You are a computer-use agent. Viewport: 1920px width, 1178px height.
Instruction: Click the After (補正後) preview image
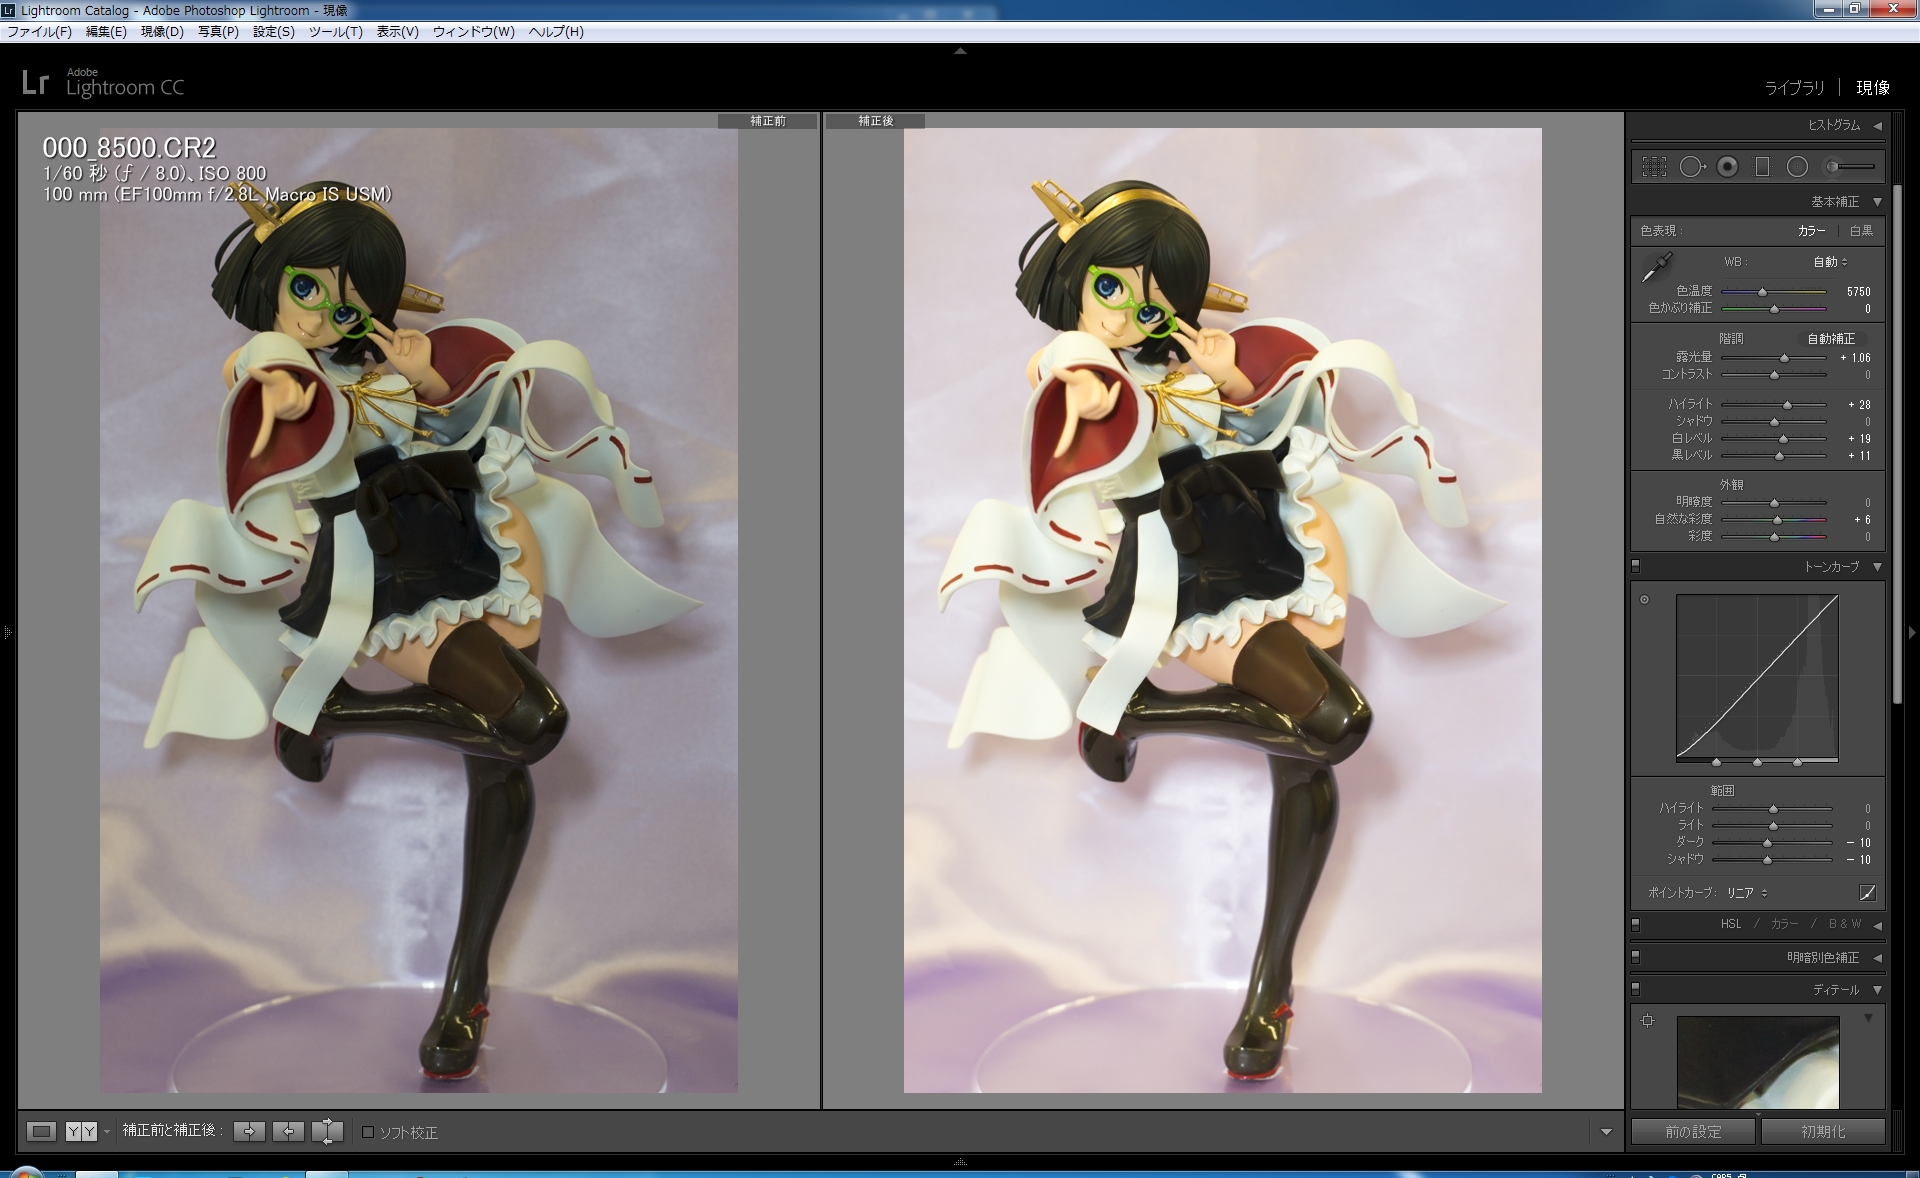pyautogui.click(x=1222, y=610)
